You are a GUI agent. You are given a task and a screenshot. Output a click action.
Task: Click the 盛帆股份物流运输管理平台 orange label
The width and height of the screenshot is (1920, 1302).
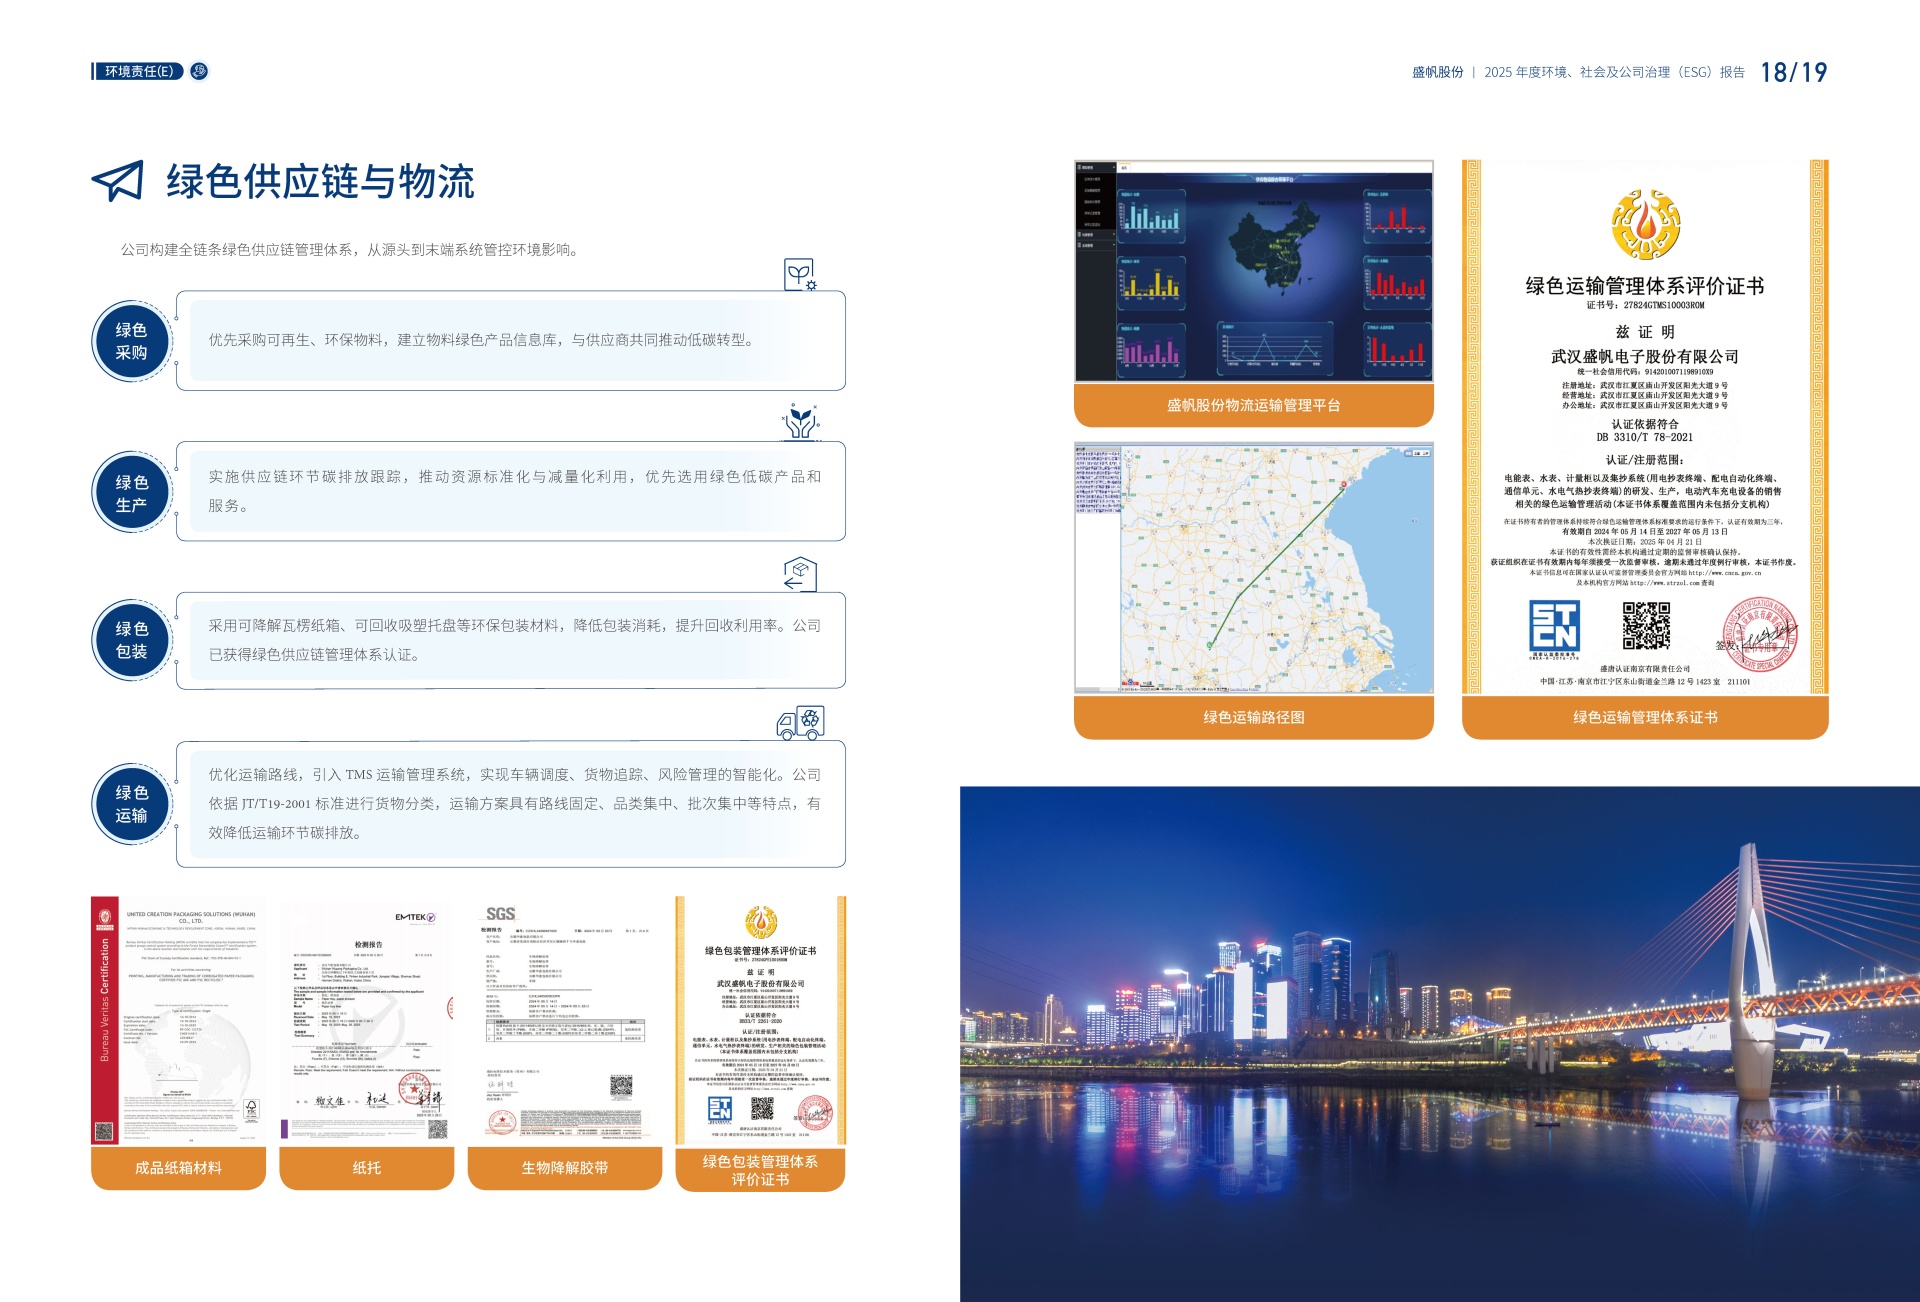(1253, 405)
